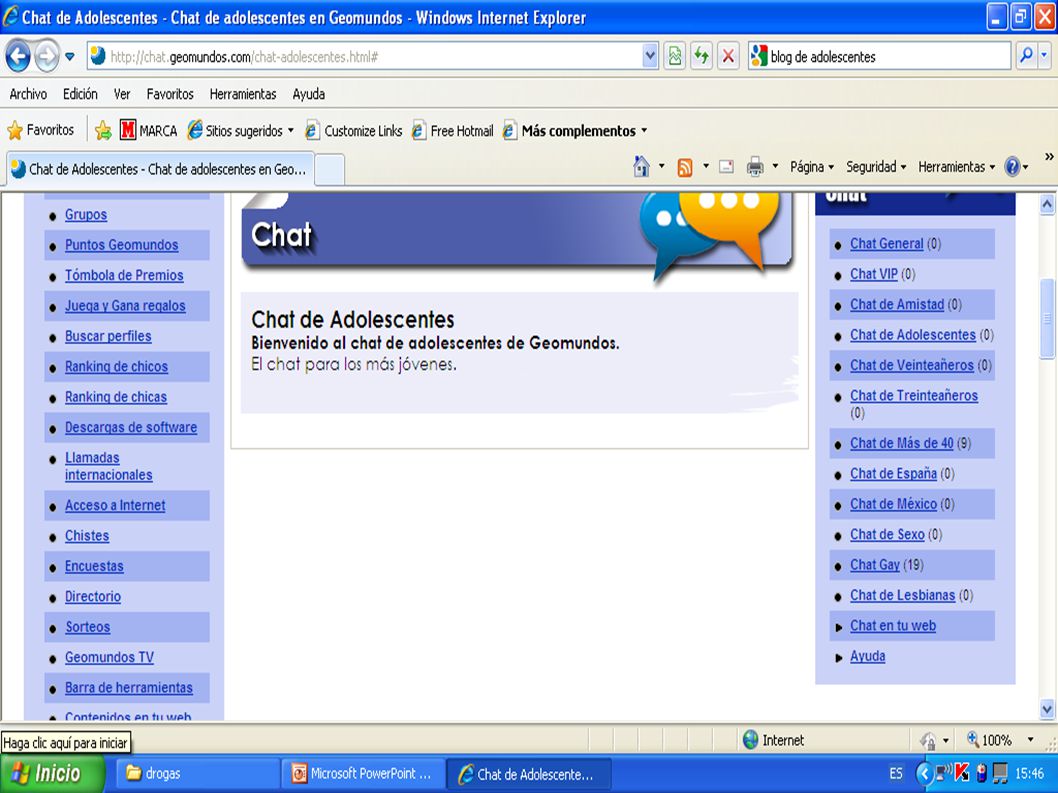Click the RSS feeds icon
Viewport: 1058px width, 793px height.
click(685, 167)
